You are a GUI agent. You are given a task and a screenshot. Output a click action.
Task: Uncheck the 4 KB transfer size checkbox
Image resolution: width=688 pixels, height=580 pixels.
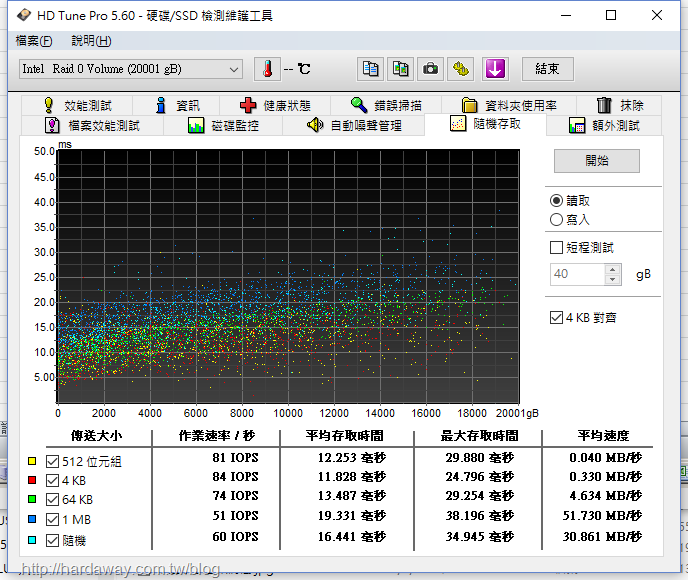point(52,480)
